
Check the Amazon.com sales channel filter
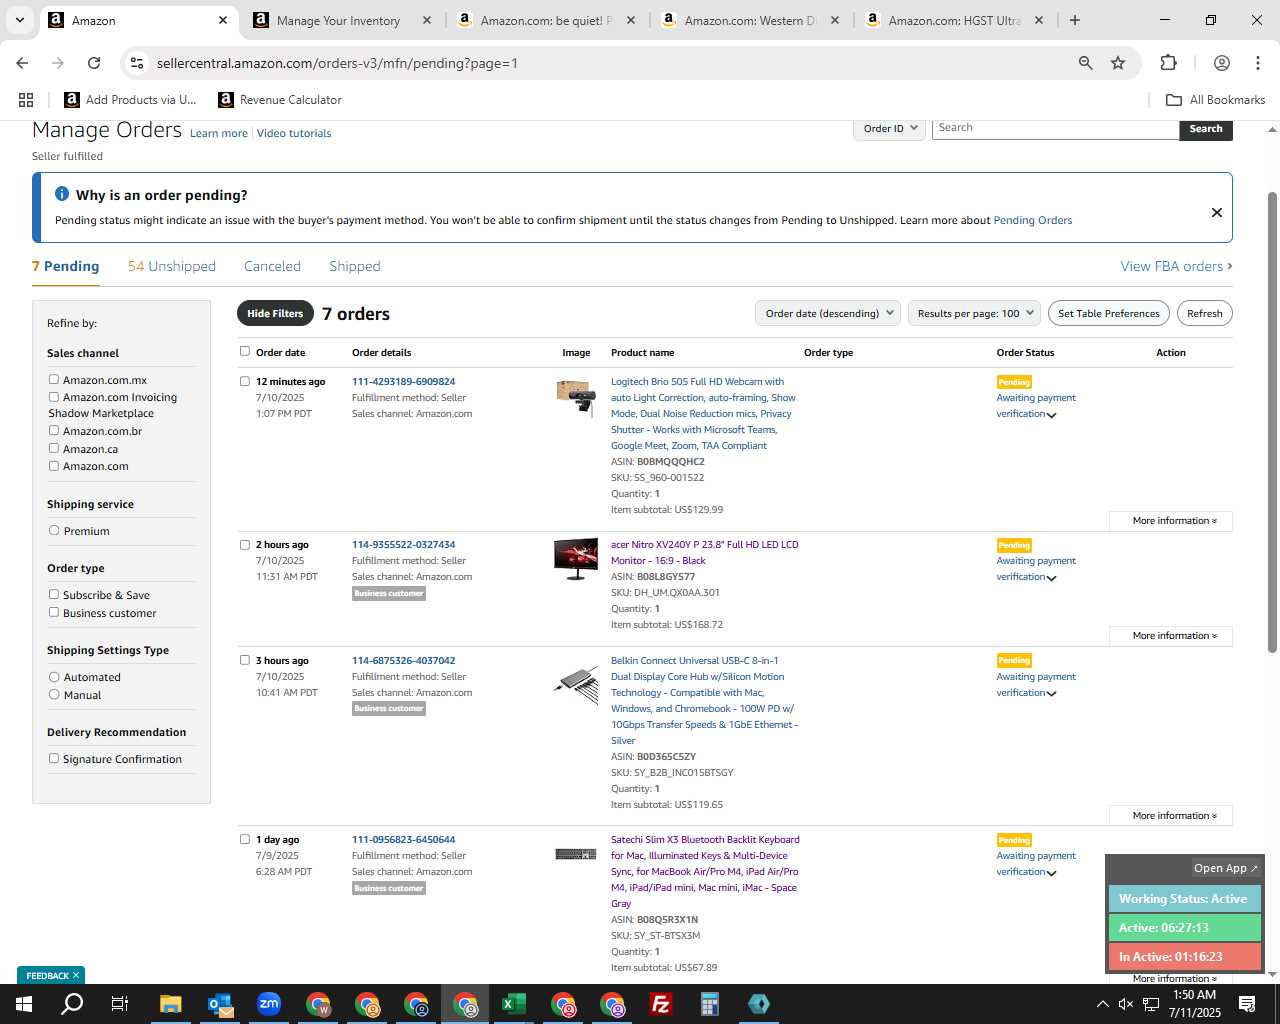[54, 465]
